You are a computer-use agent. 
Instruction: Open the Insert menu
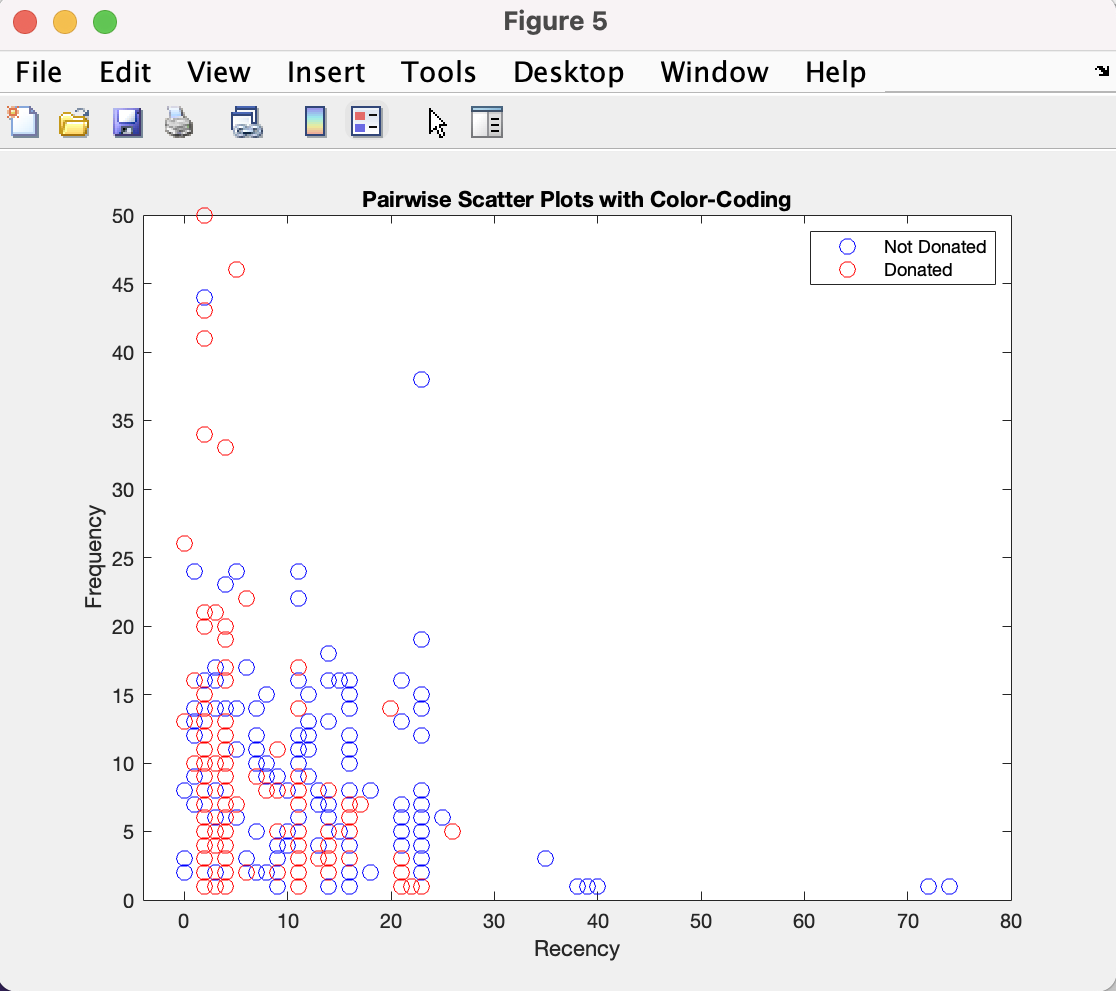[326, 71]
